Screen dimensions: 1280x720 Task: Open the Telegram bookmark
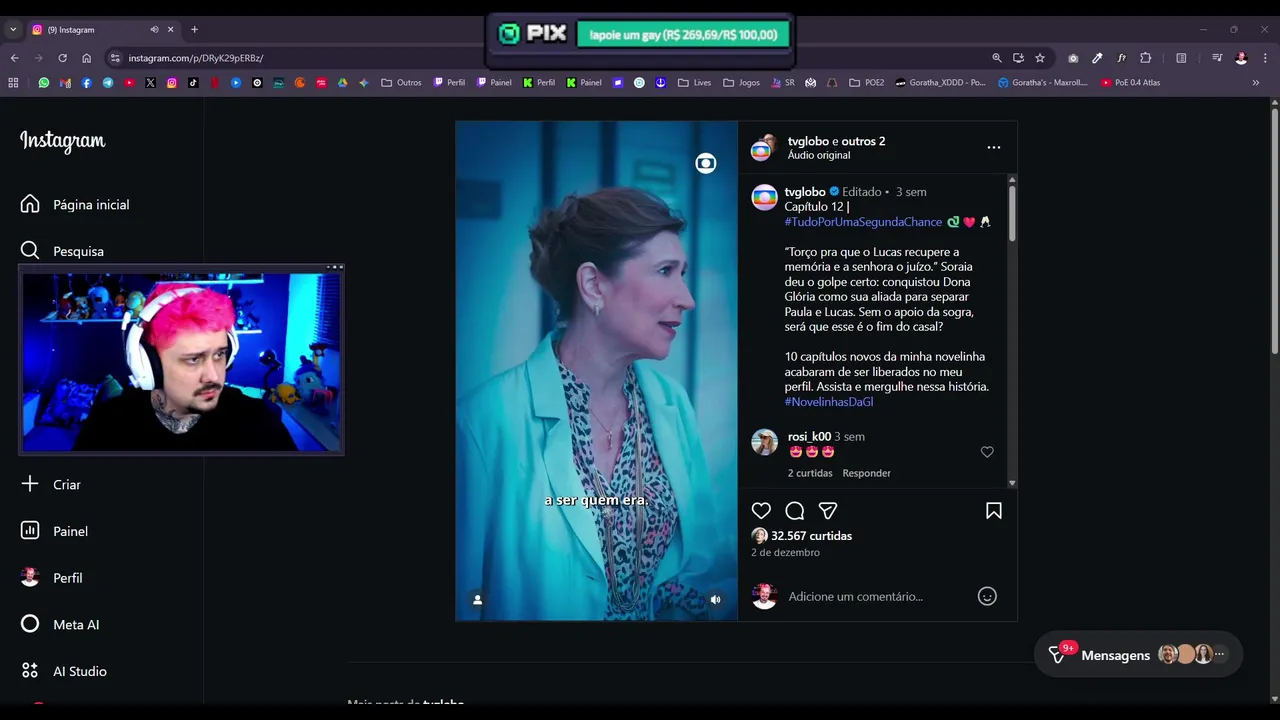108,83
